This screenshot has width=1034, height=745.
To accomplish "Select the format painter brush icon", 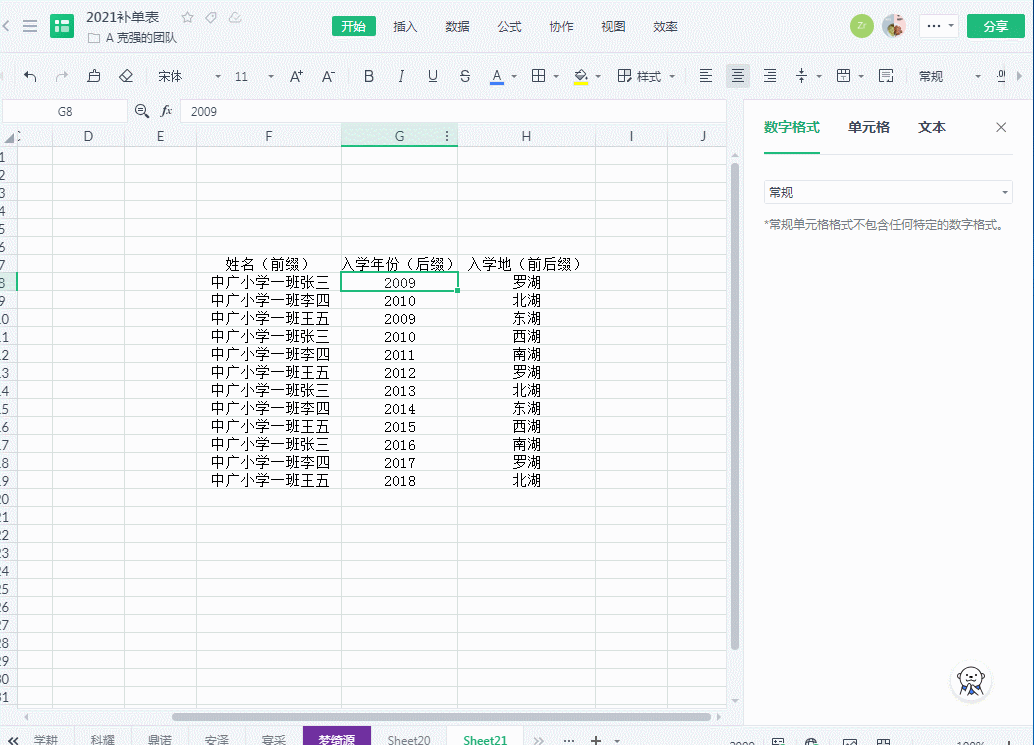I will (x=94, y=76).
